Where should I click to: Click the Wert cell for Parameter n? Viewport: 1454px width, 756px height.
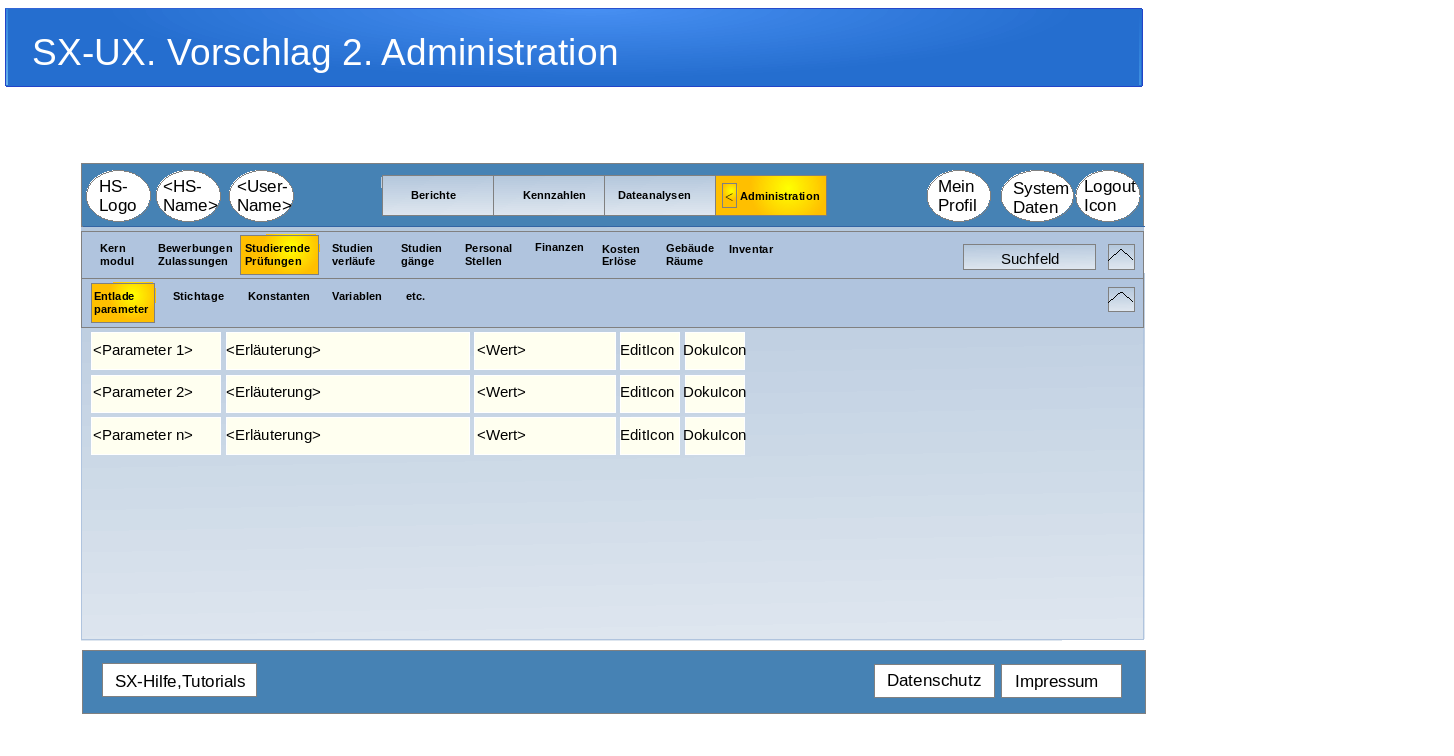click(x=545, y=436)
